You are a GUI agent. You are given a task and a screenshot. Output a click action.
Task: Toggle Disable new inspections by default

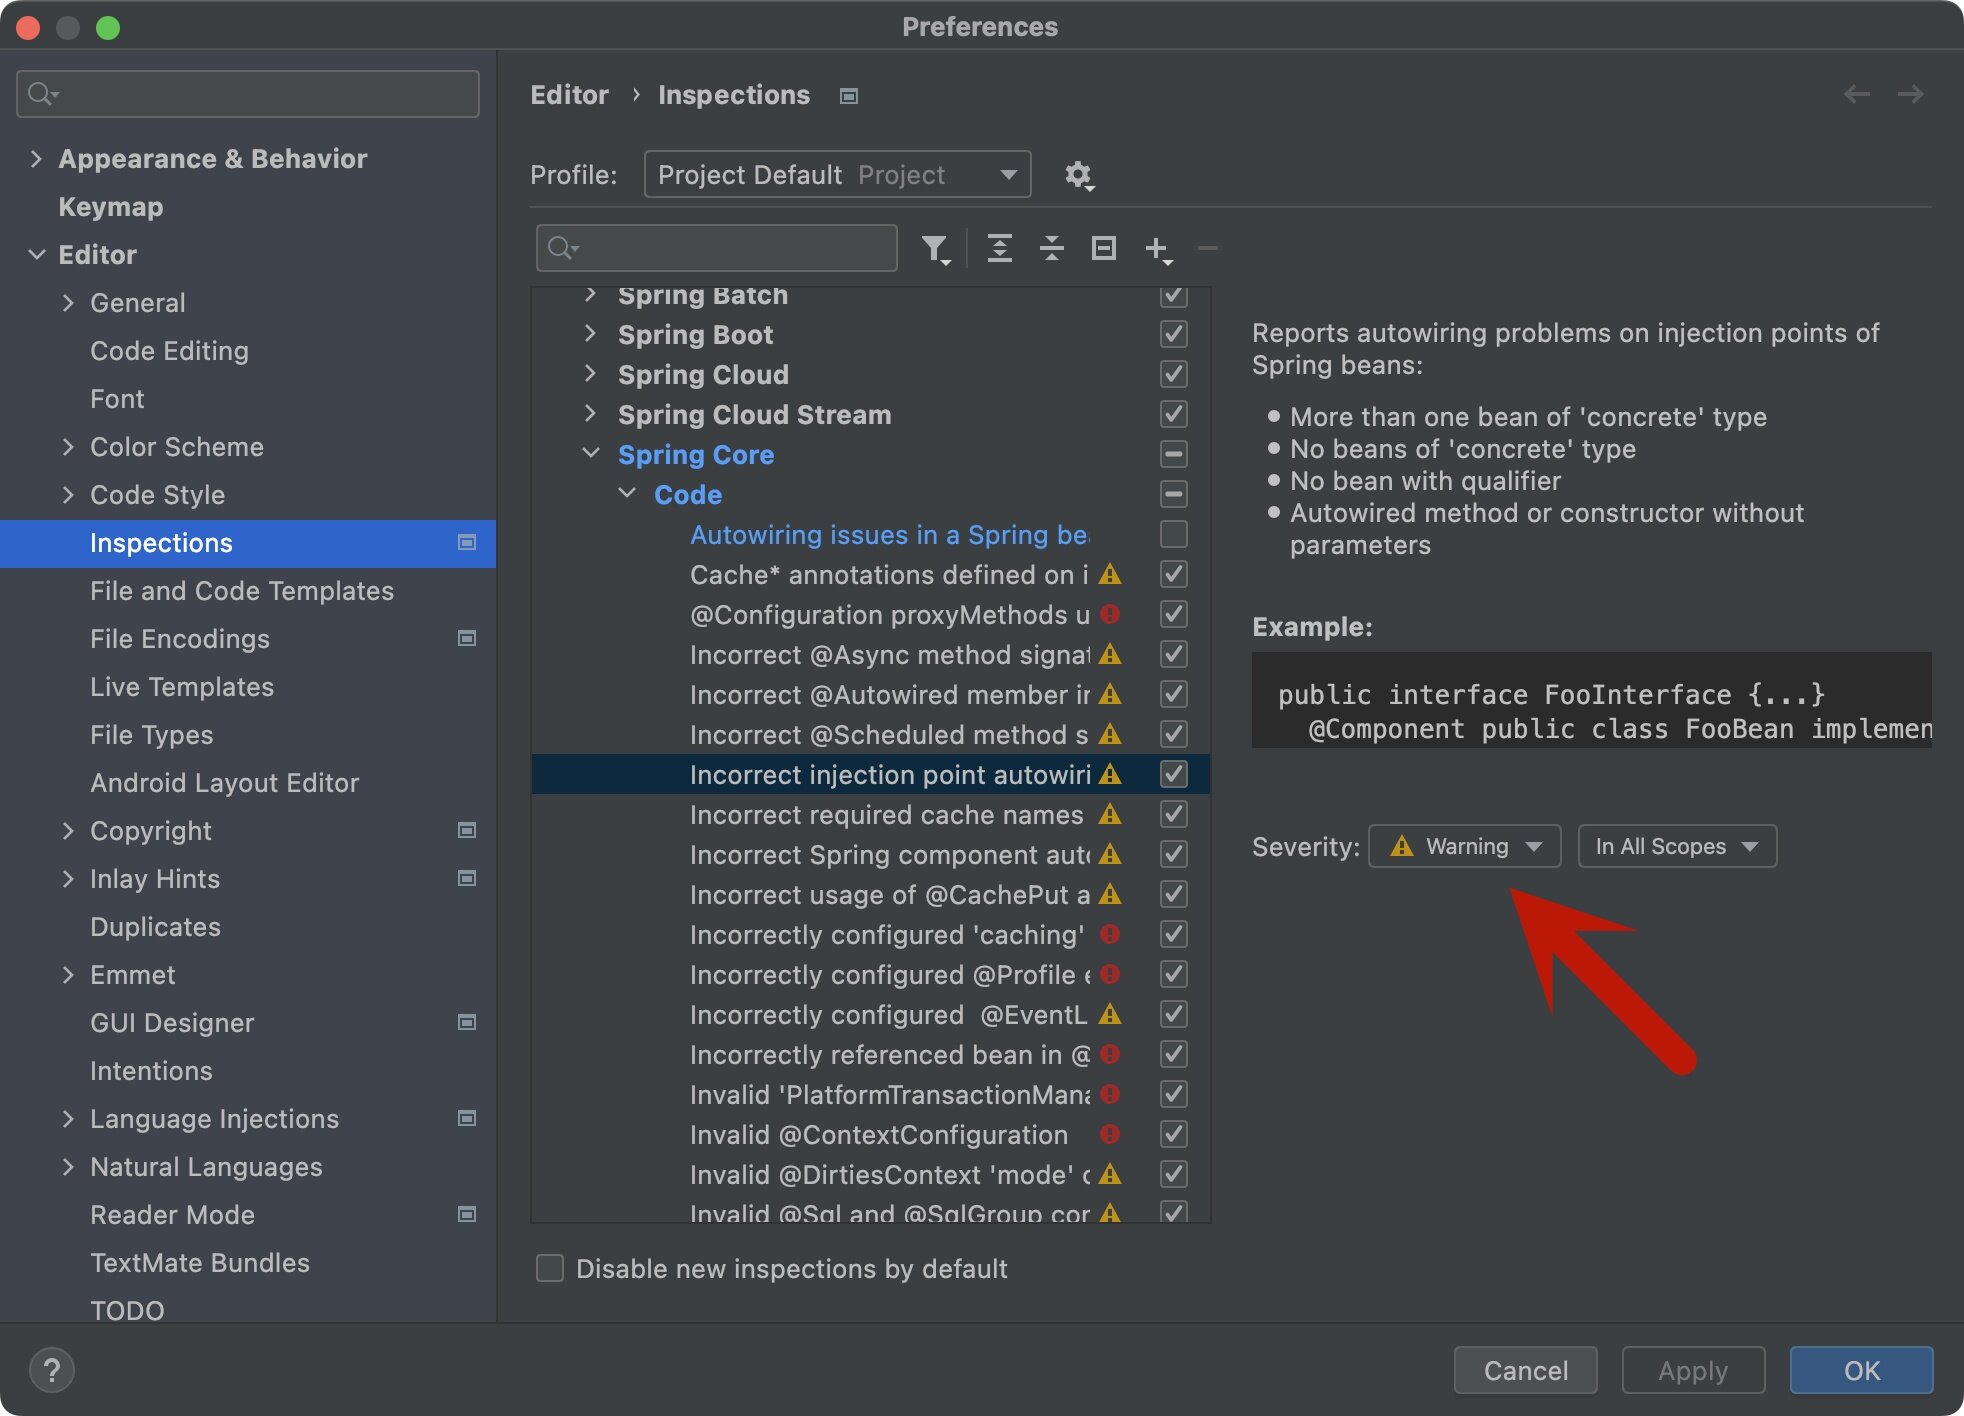coord(550,1268)
